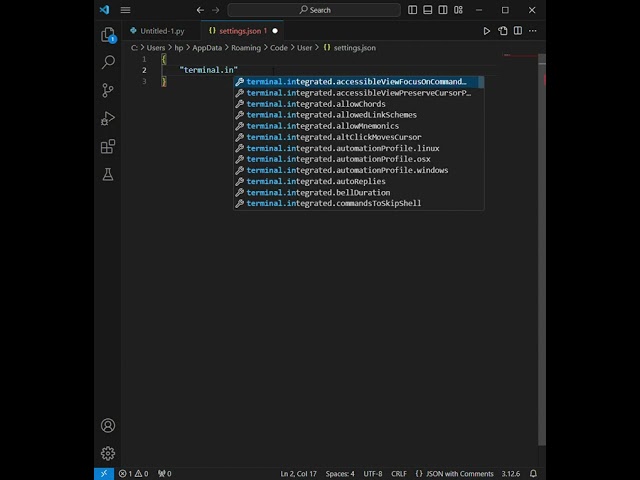640x480 pixels.
Task: Click the Search command center box
Action: pyautogui.click(x=314, y=10)
